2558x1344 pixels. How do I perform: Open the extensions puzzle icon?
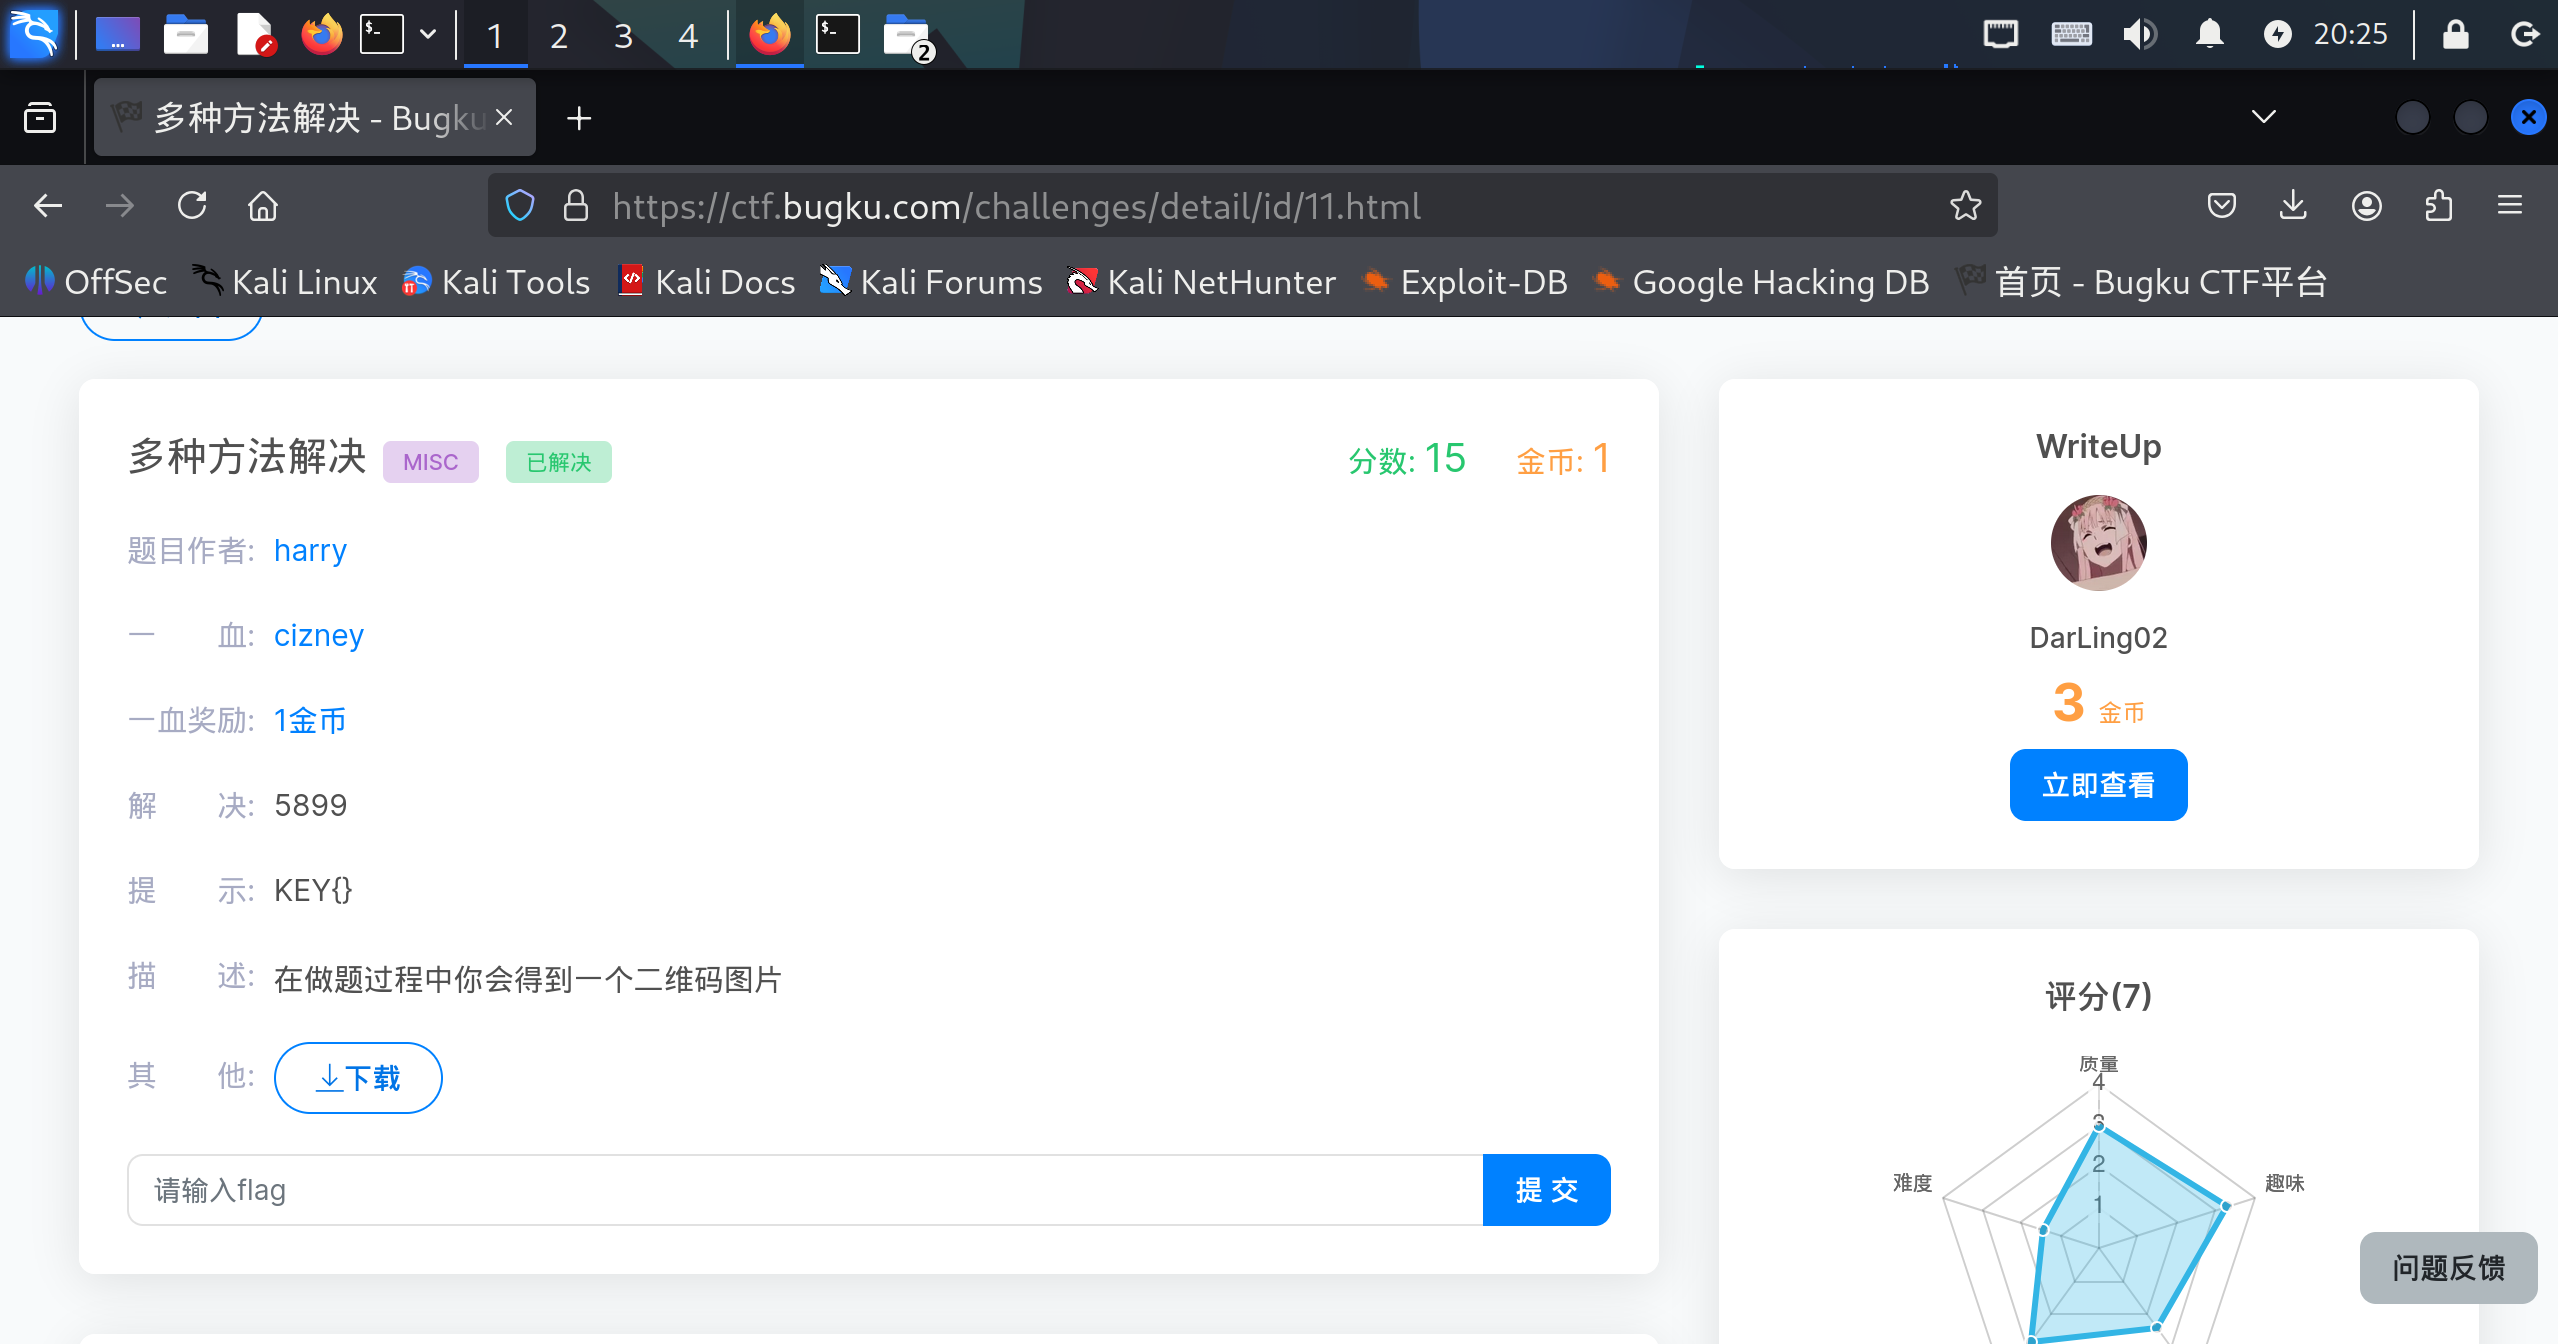pyautogui.click(x=2438, y=206)
